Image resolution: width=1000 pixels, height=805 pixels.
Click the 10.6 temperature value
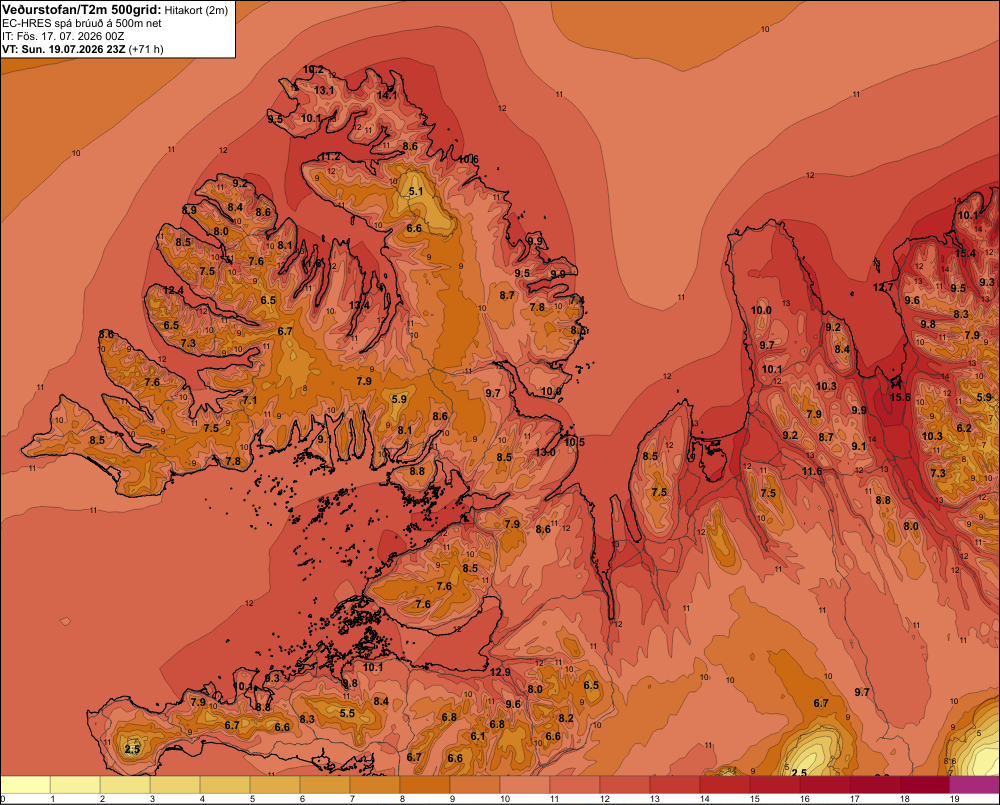468,159
